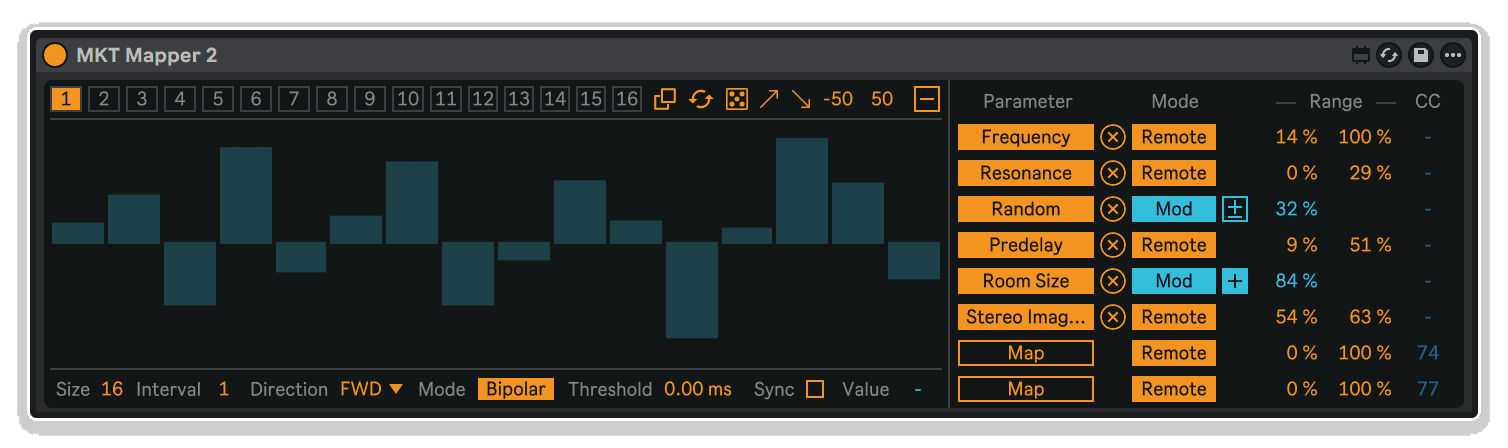Viewport: 1508px width, 448px height.
Task: Click the tallest step bar in the sequencer
Action: point(802,191)
